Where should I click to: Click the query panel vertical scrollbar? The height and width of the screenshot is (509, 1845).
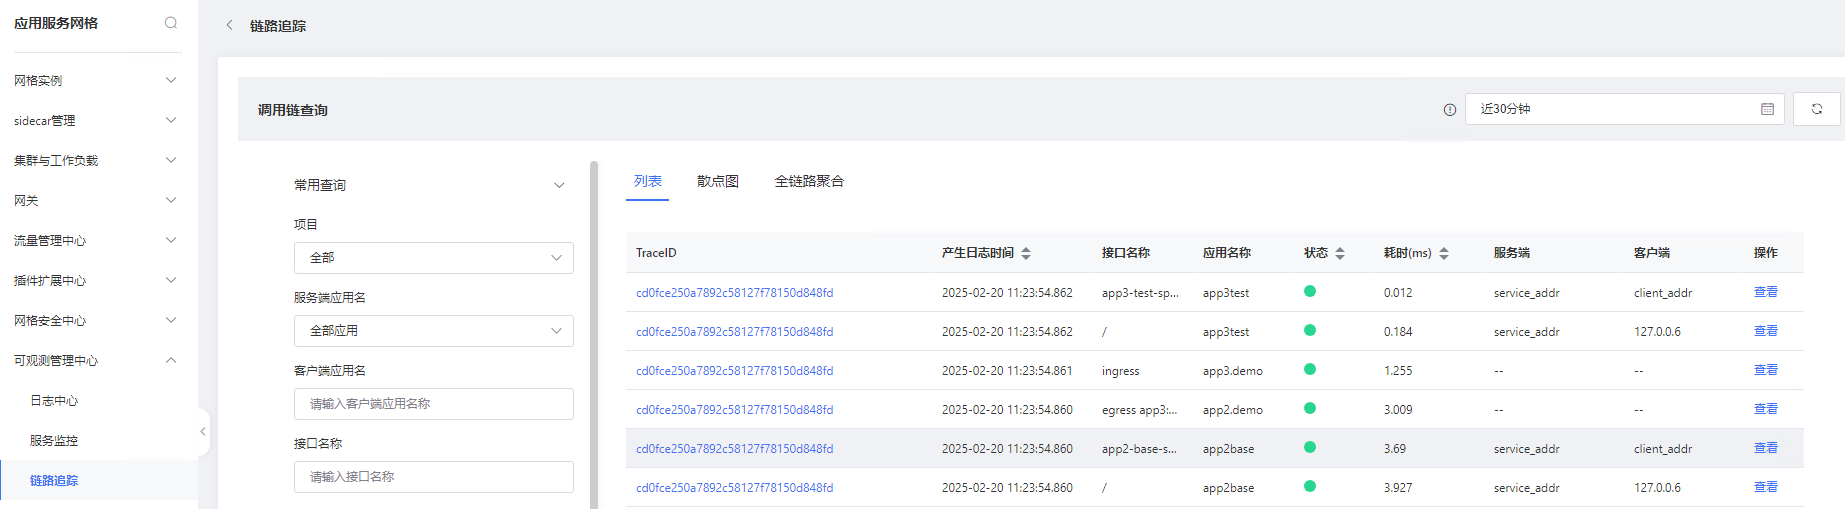click(x=594, y=335)
